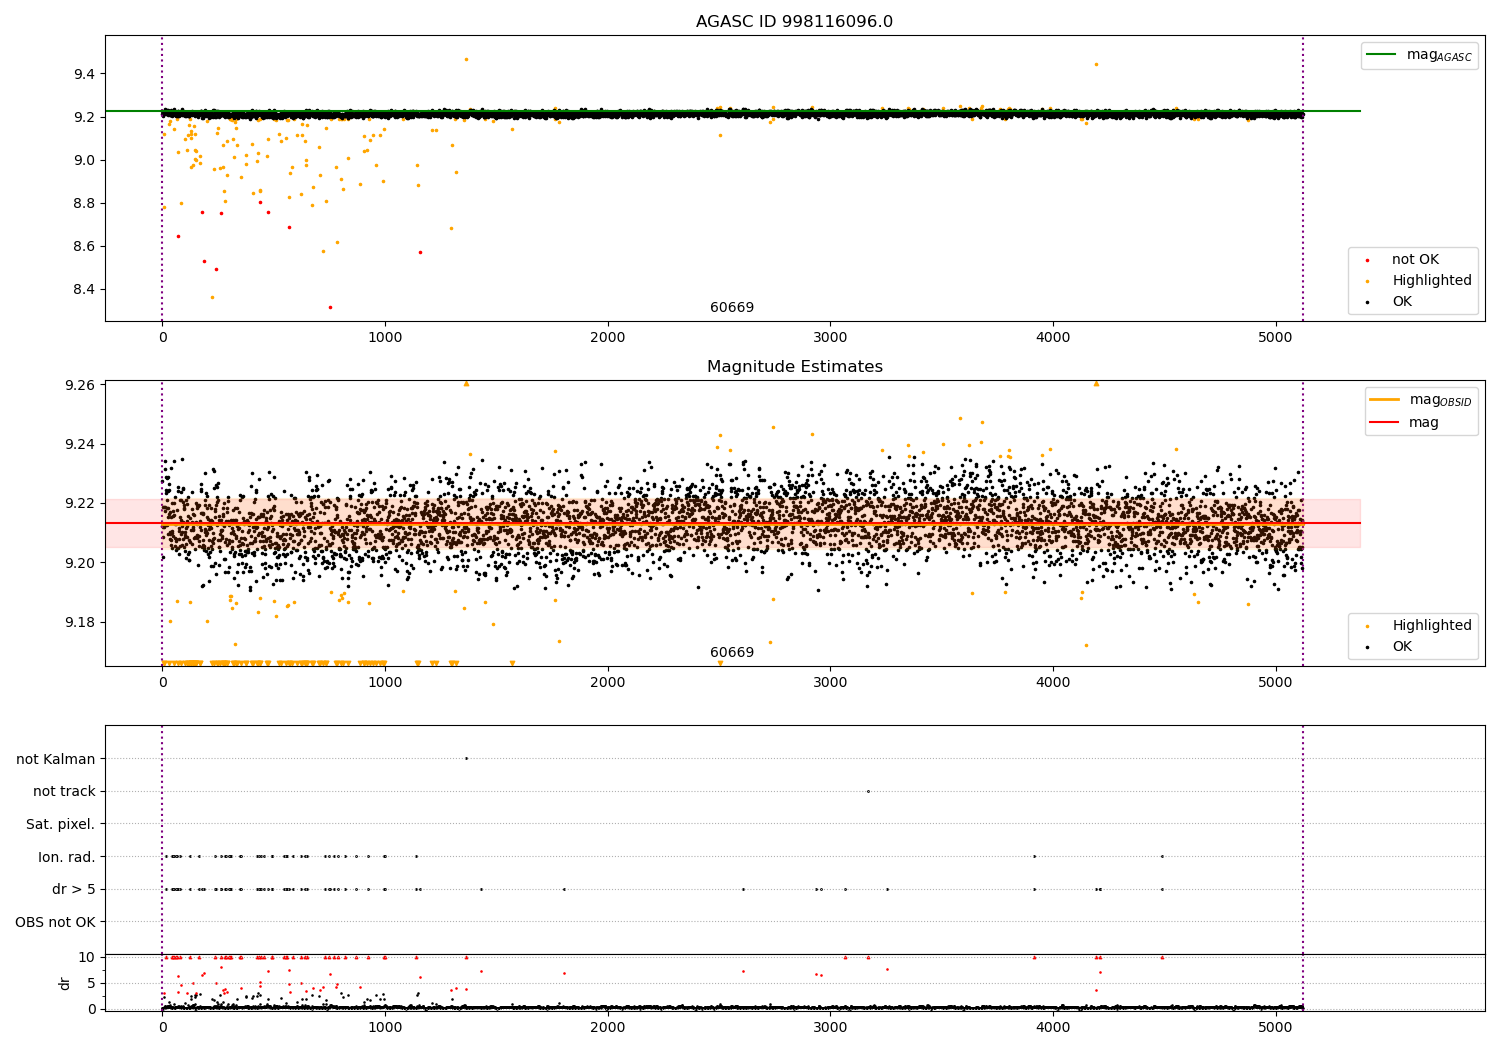
Task: Click the lowest red outlier point in top plot
Action: point(330,307)
